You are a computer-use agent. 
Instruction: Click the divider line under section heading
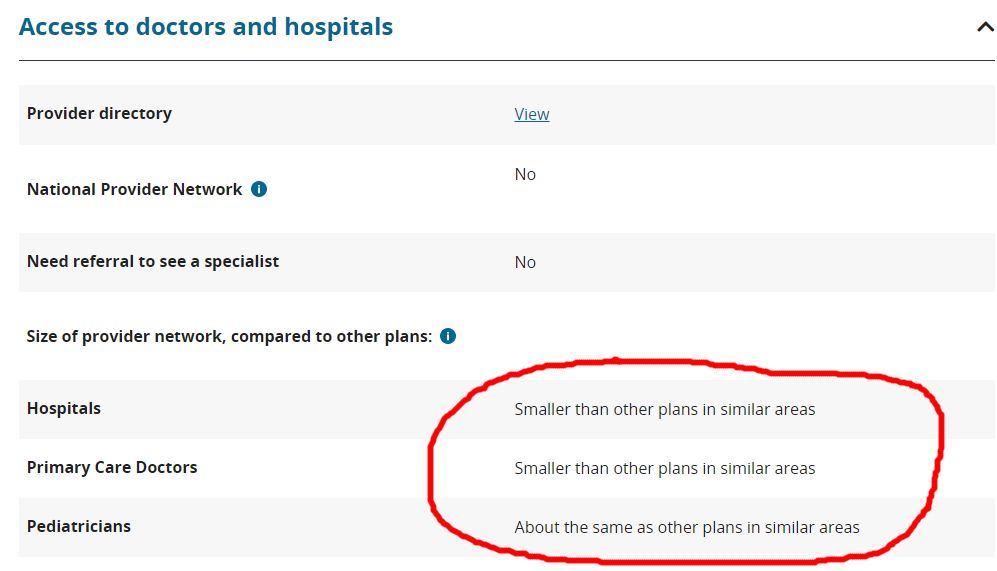pyautogui.click(x=507, y=60)
